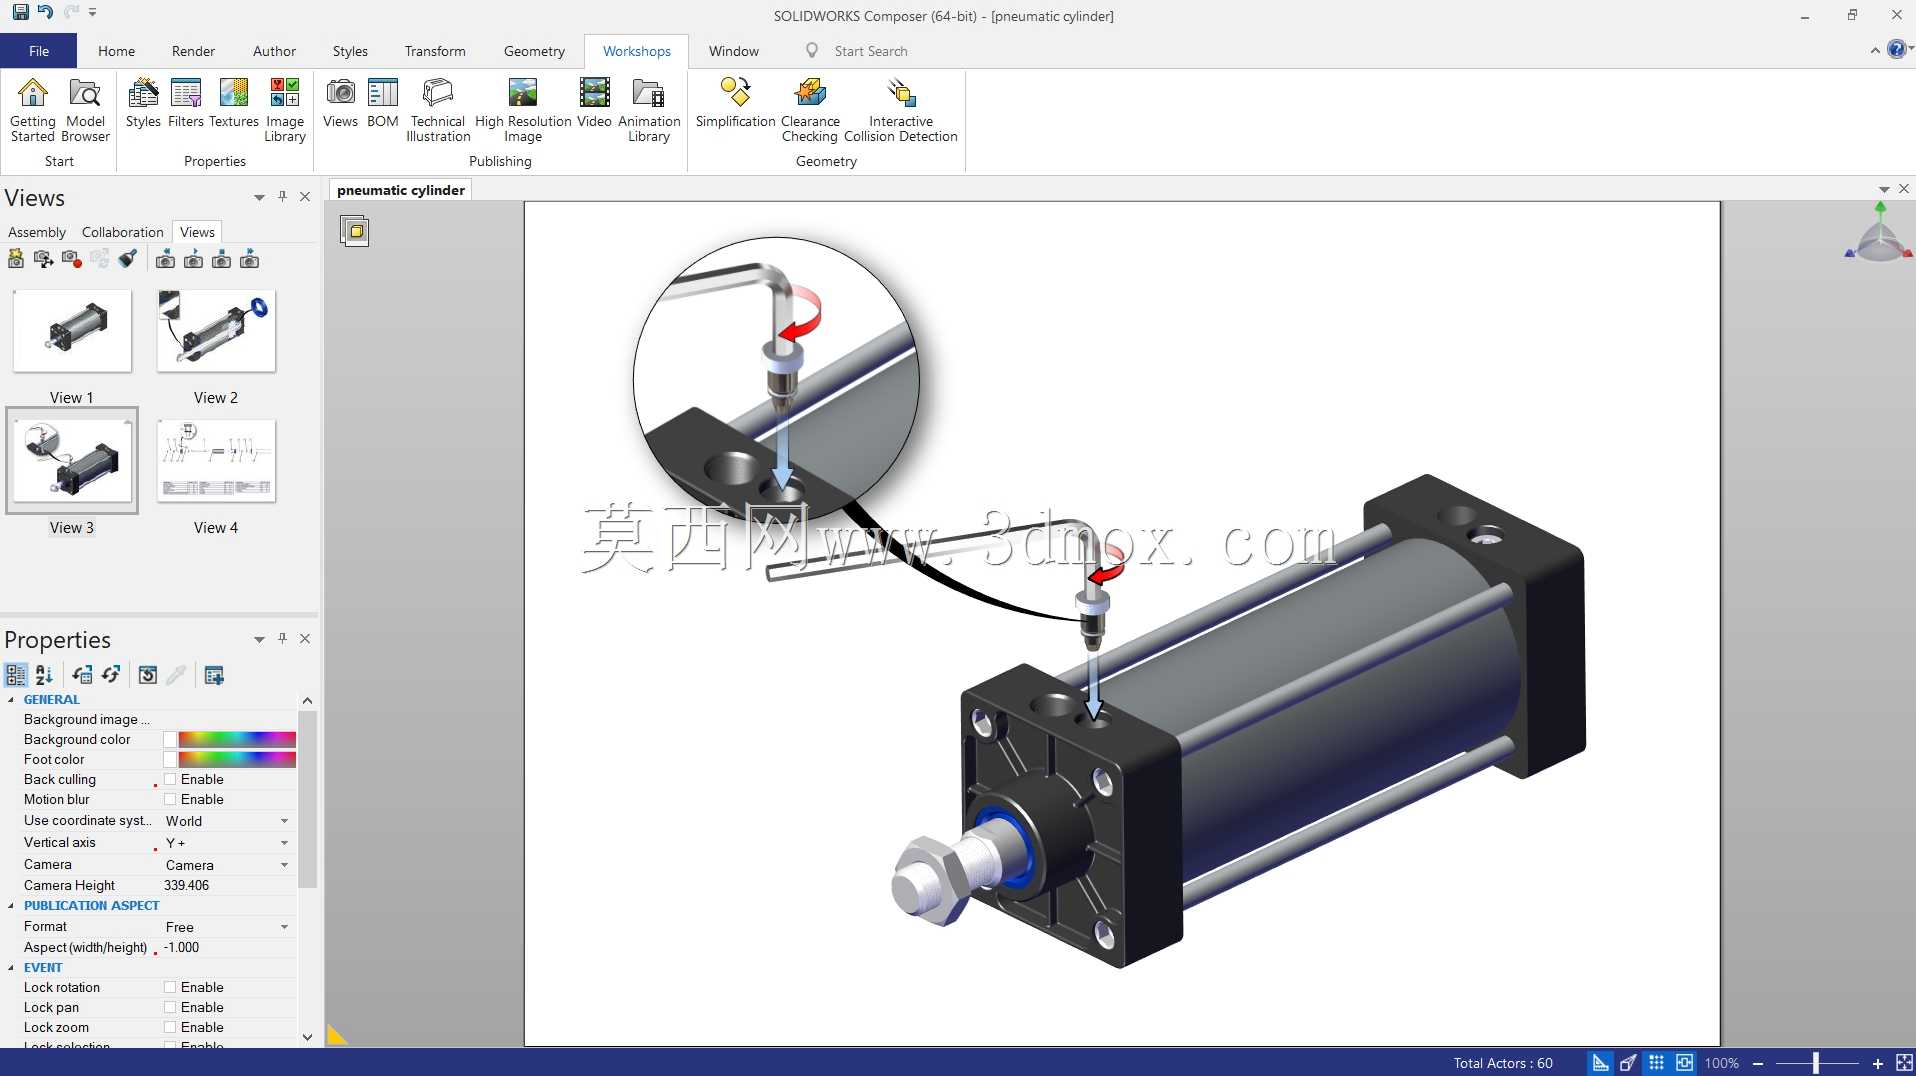Enable the Lock zoom checkbox
Screen dimensions: 1916x1076
[170, 1027]
